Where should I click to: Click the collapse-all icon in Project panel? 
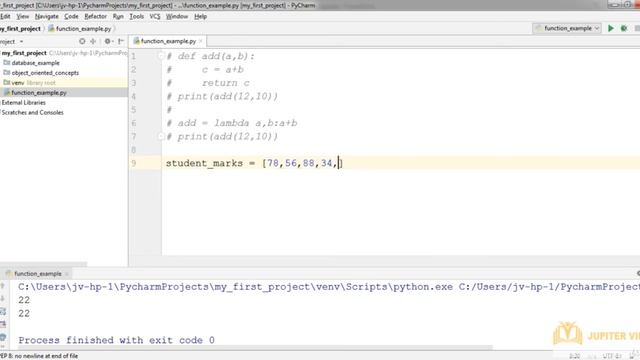coord(93,41)
